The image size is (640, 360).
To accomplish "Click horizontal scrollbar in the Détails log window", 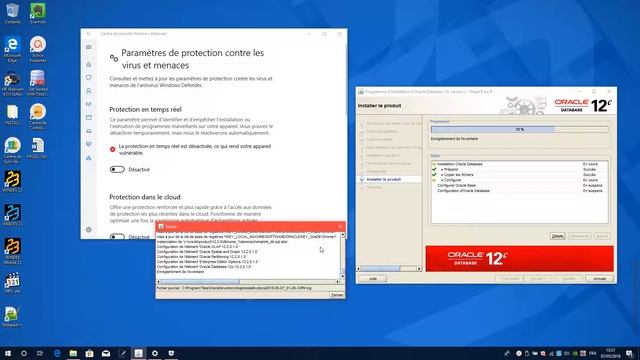I will tap(248, 282).
